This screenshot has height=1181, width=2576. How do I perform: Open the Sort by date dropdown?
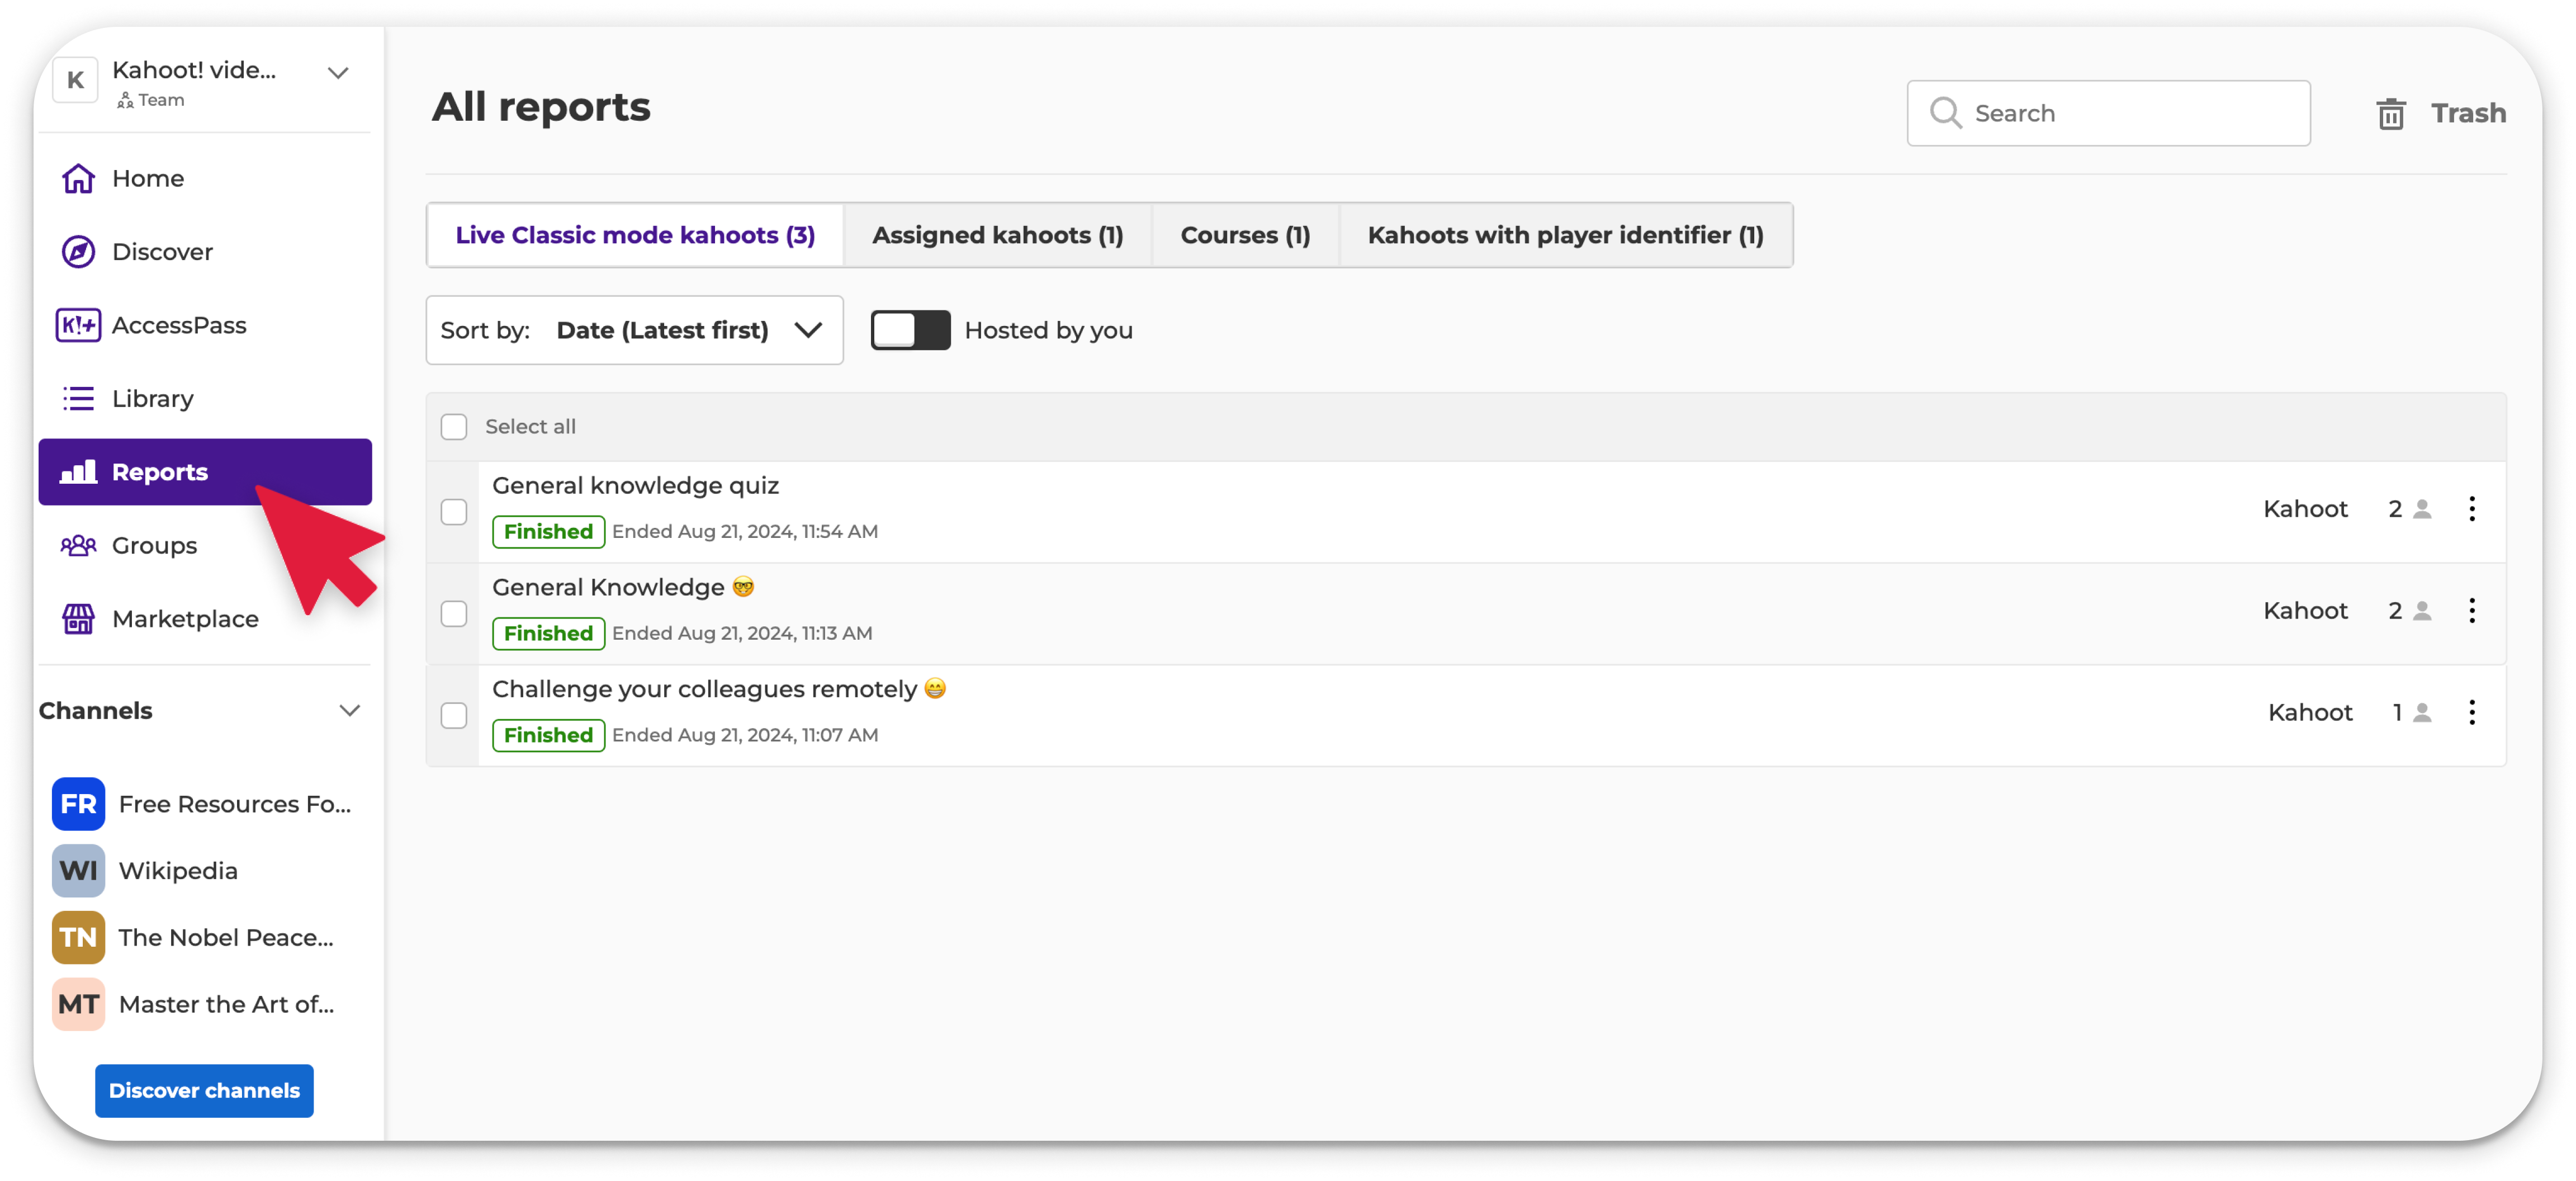coord(635,330)
